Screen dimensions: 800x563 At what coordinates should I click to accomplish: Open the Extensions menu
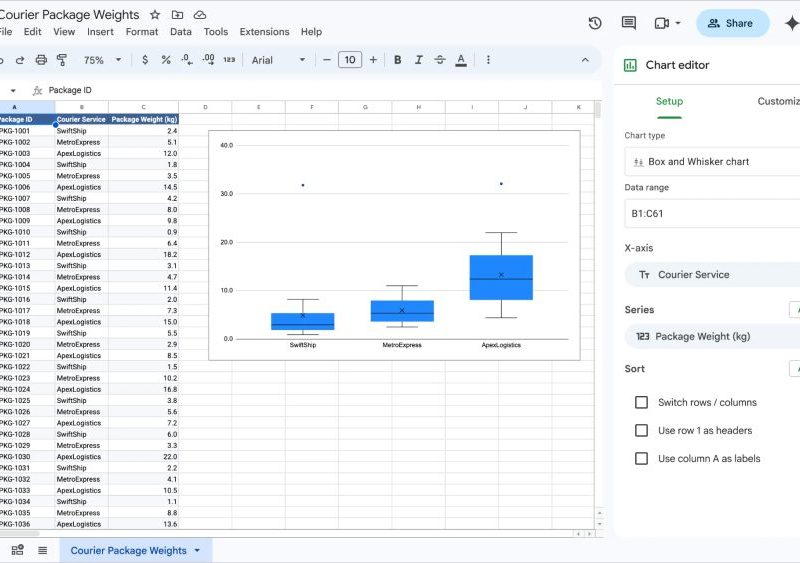264,32
